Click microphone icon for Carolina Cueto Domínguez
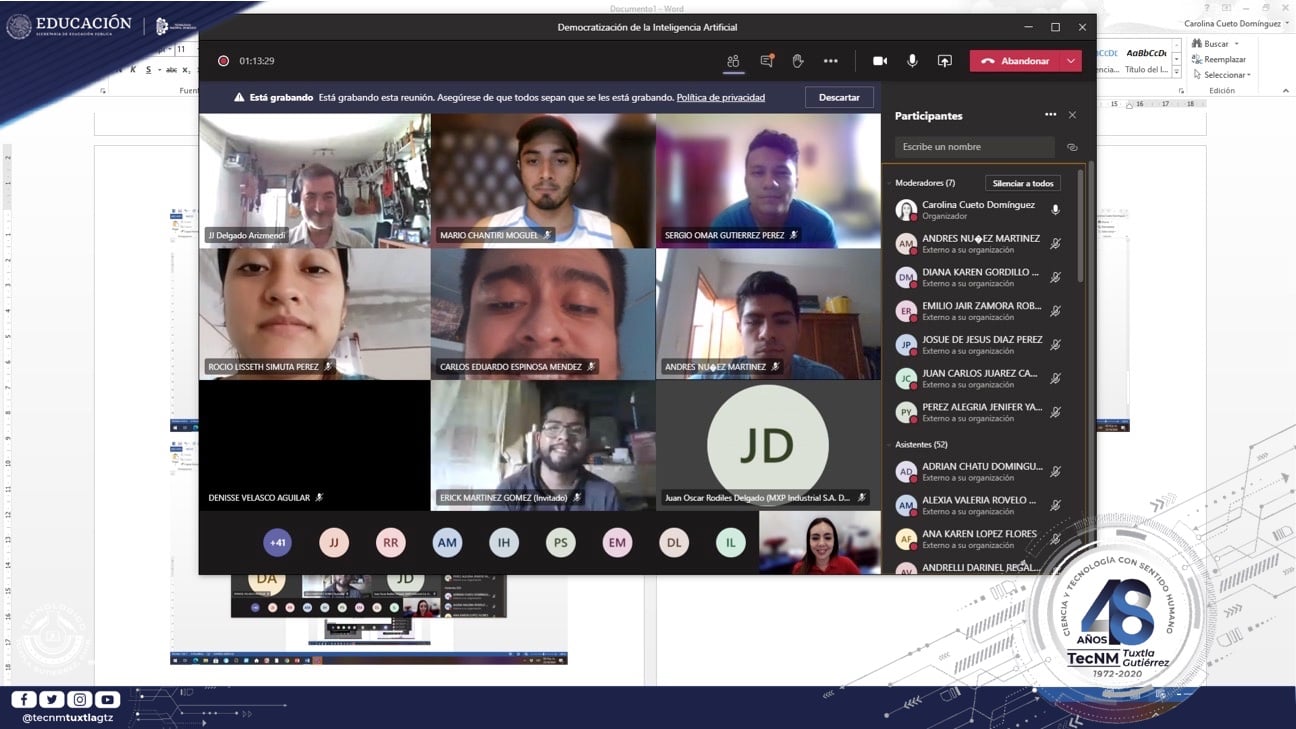The height and width of the screenshot is (729, 1296). click(1055, 210)
